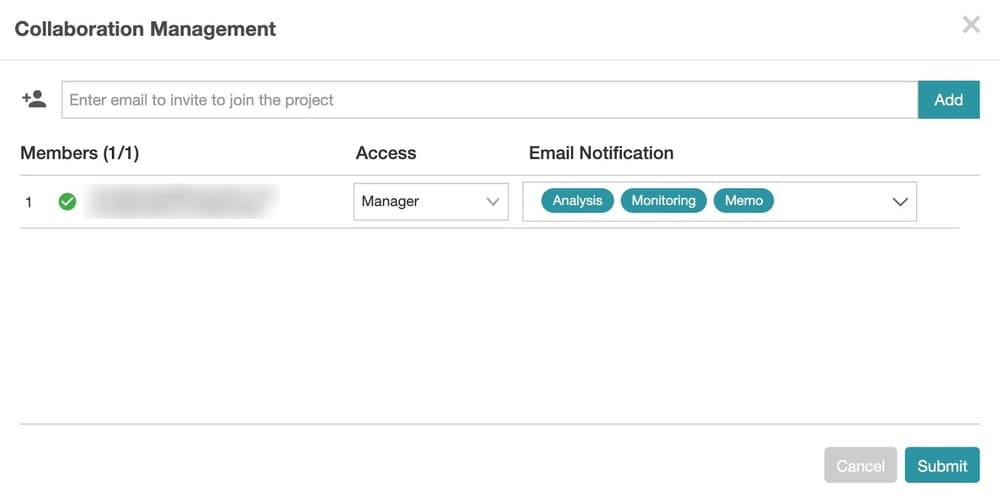Viewport: 1000px width, 503px height.
Task: Click the chevron beside Manager
Action: [x=492, y=201]
